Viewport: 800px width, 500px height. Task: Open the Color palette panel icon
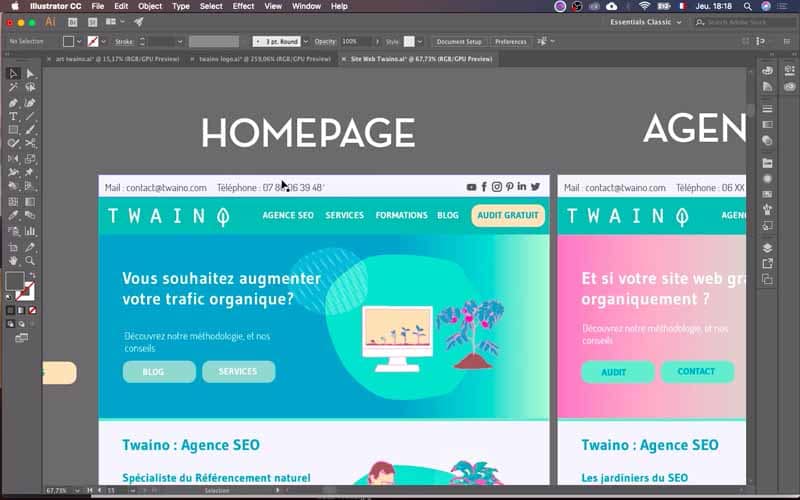[767, 71]
